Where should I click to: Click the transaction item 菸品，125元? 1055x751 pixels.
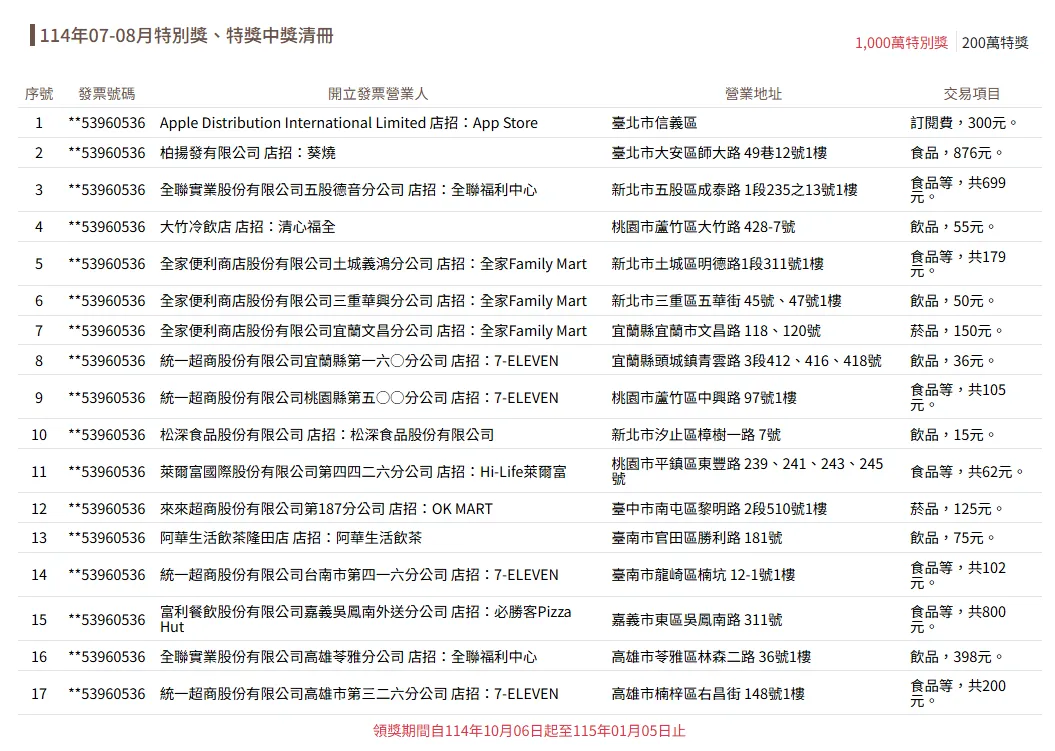tap(957, 509)
